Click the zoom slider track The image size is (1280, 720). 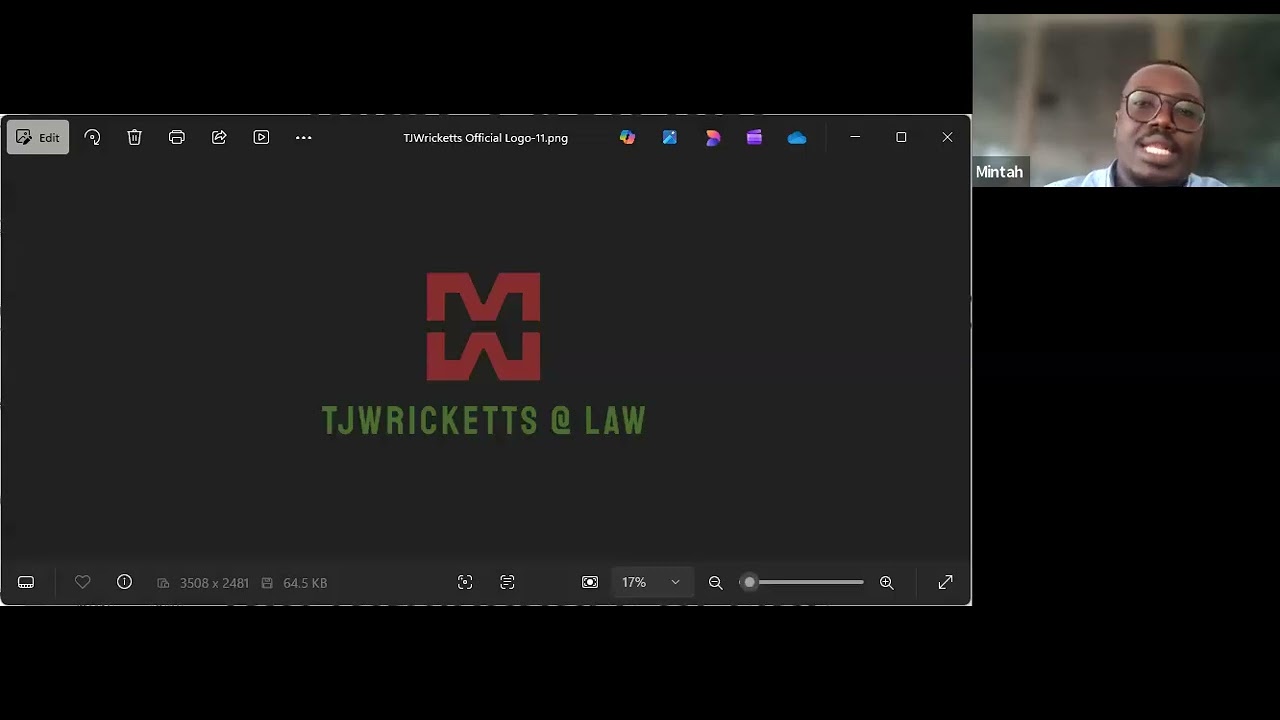(x=803, y=582)
